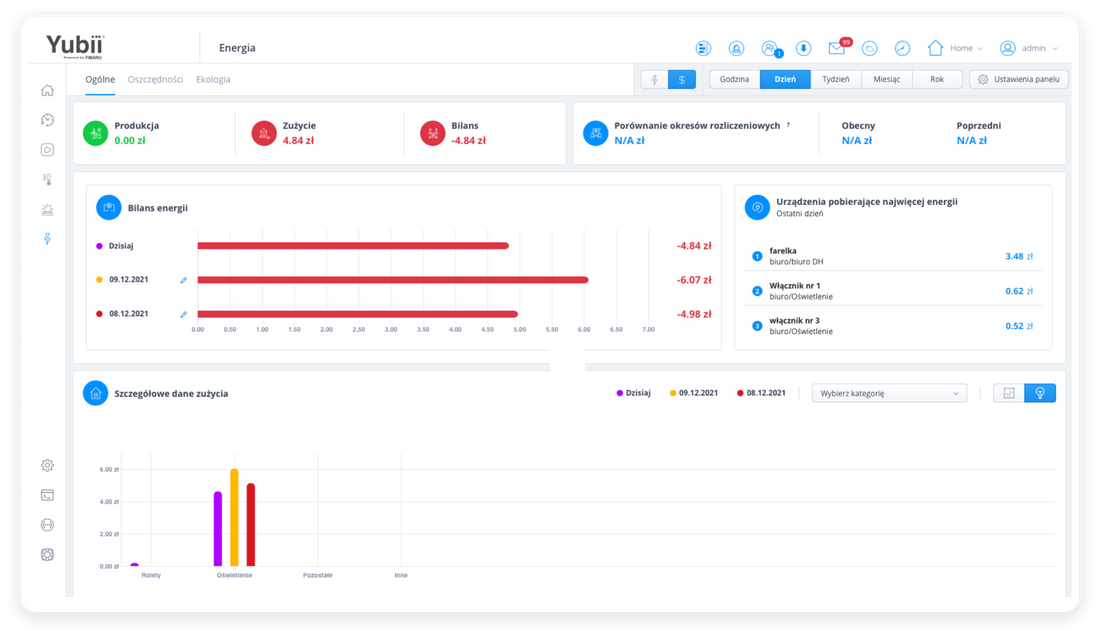Open the climate thermometer icon in sidebar

47,180
